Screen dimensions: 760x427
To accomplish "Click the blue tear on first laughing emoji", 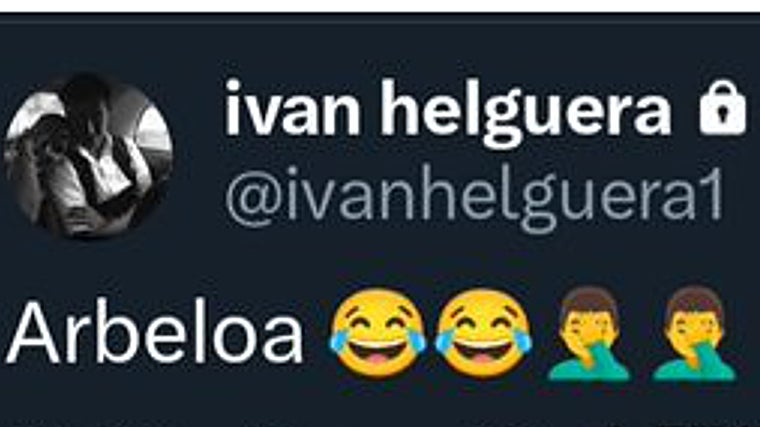I will click(x=336, y=342).
